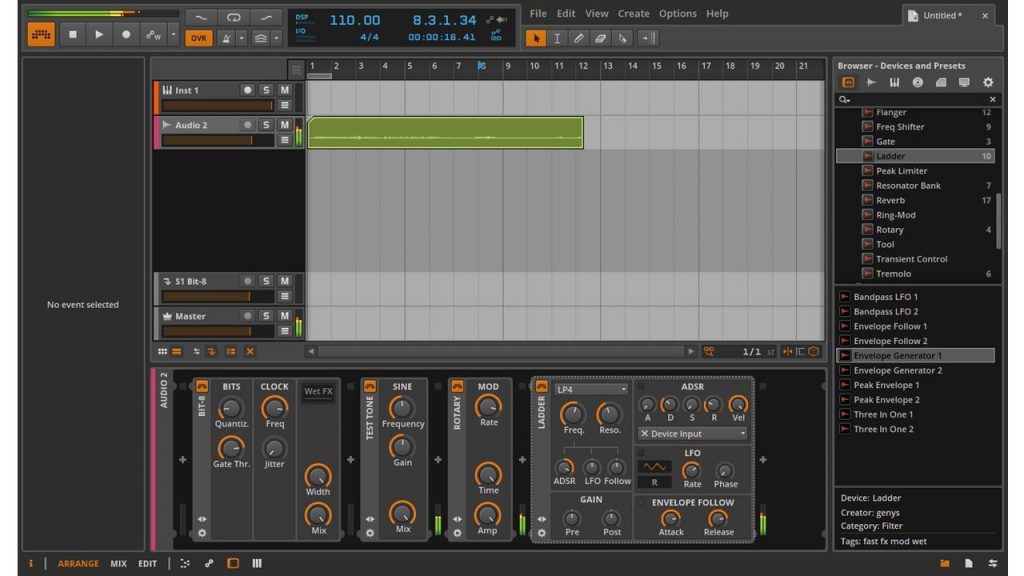Click automation write mode button
The width and height of the screenshot is (1024, 576).
point(153,35)
